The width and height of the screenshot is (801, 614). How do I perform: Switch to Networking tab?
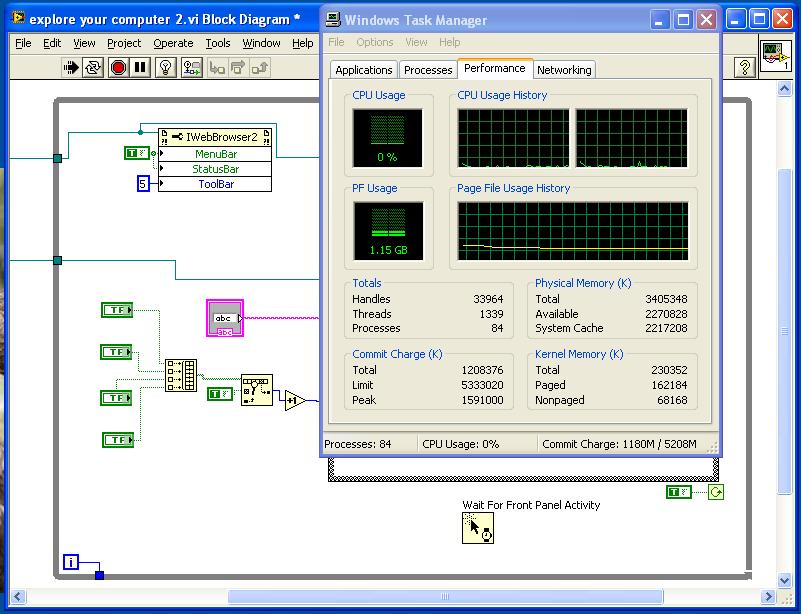[x=564, y=70]
